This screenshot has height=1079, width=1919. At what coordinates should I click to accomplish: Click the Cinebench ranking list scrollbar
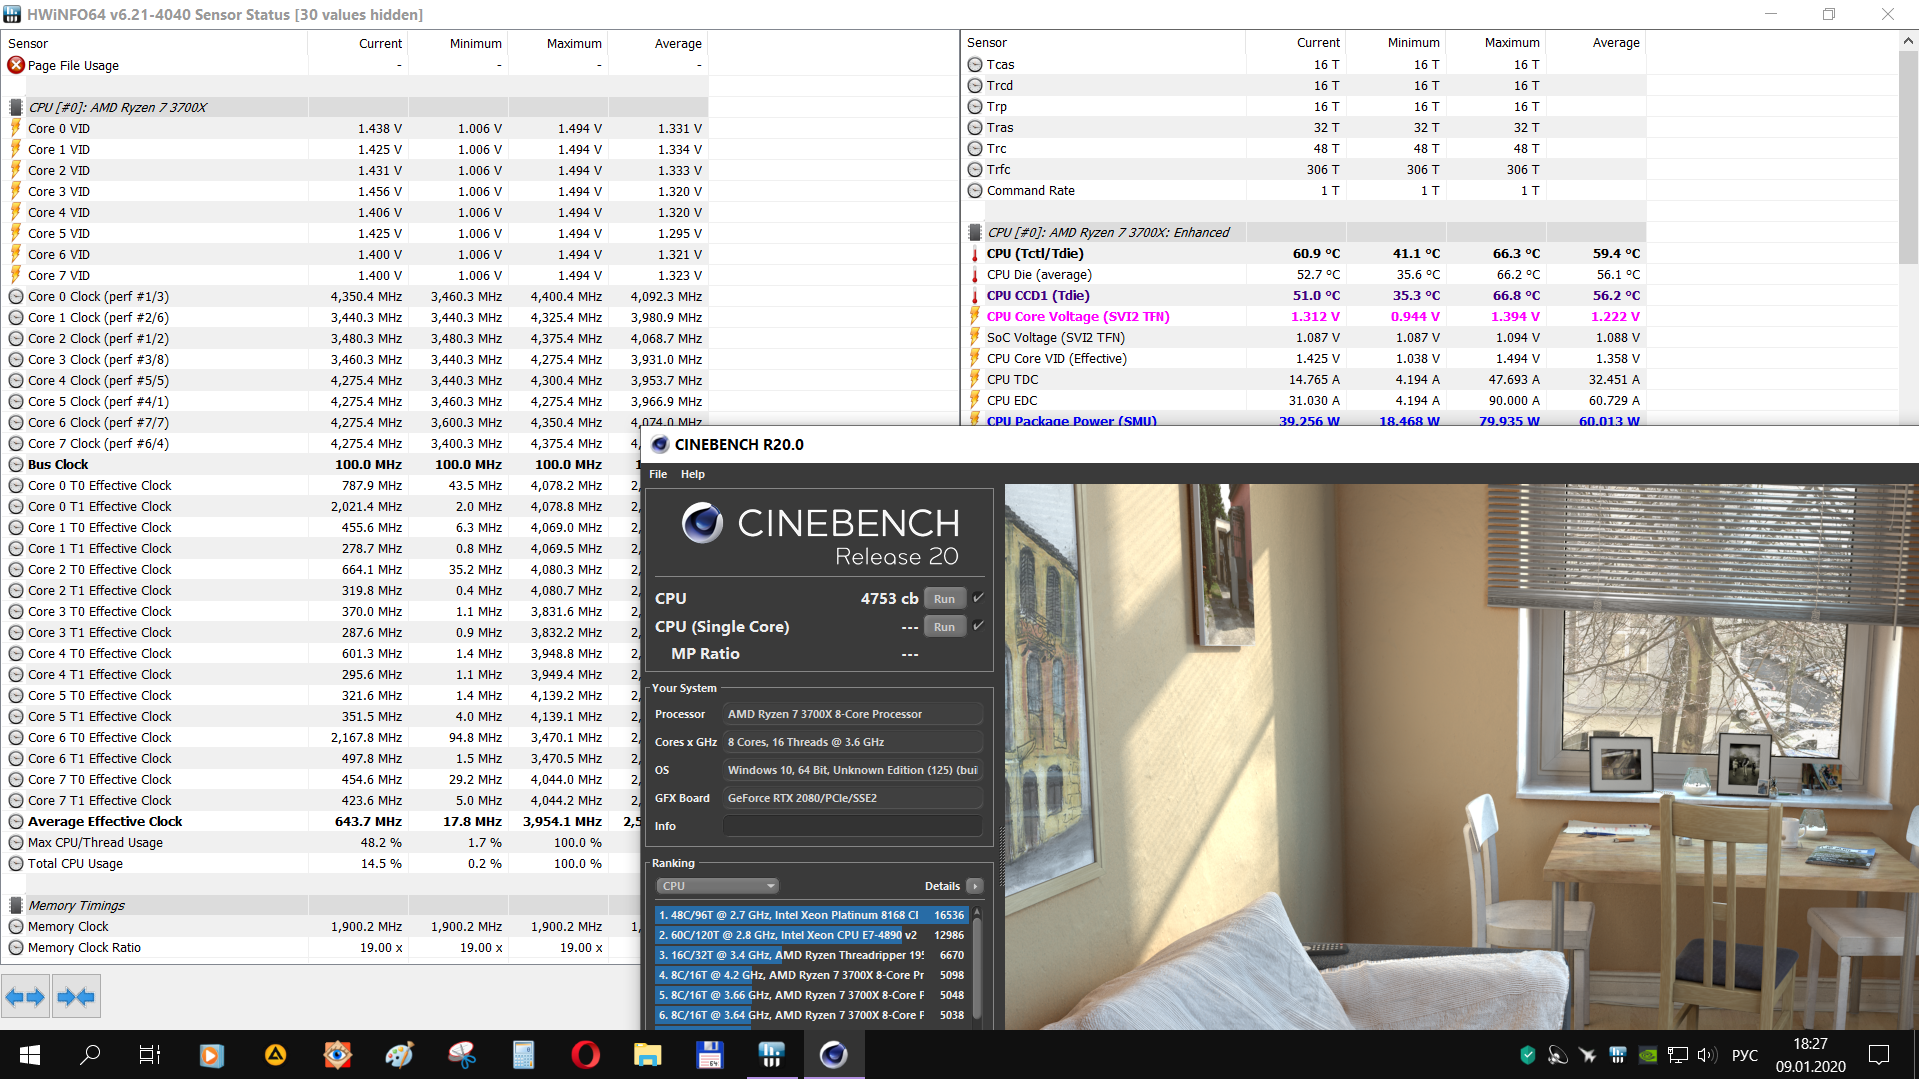[x=977, y=970]
